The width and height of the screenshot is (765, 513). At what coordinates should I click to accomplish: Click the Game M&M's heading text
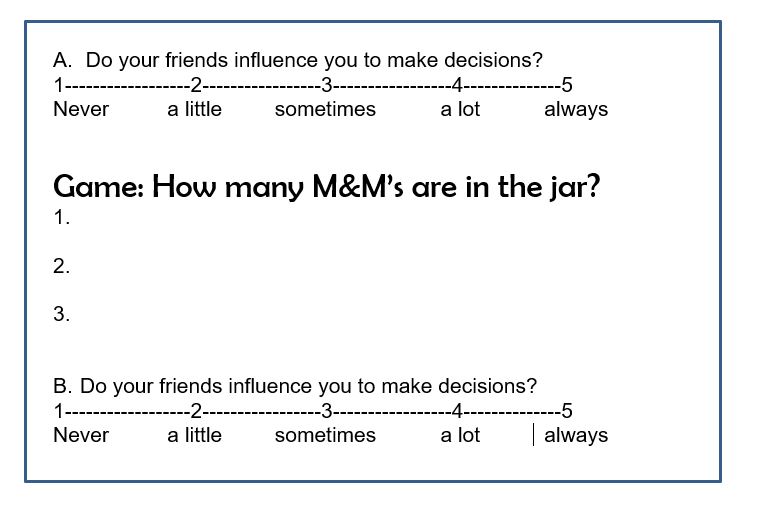pyautogui.click(x=326, y=187)
